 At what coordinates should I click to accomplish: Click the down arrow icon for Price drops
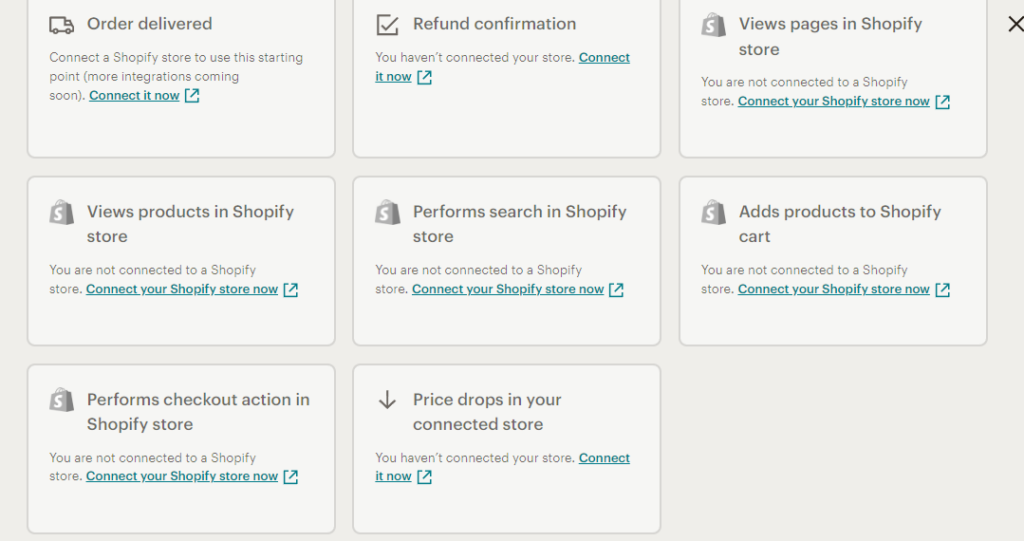click(387, 399)
